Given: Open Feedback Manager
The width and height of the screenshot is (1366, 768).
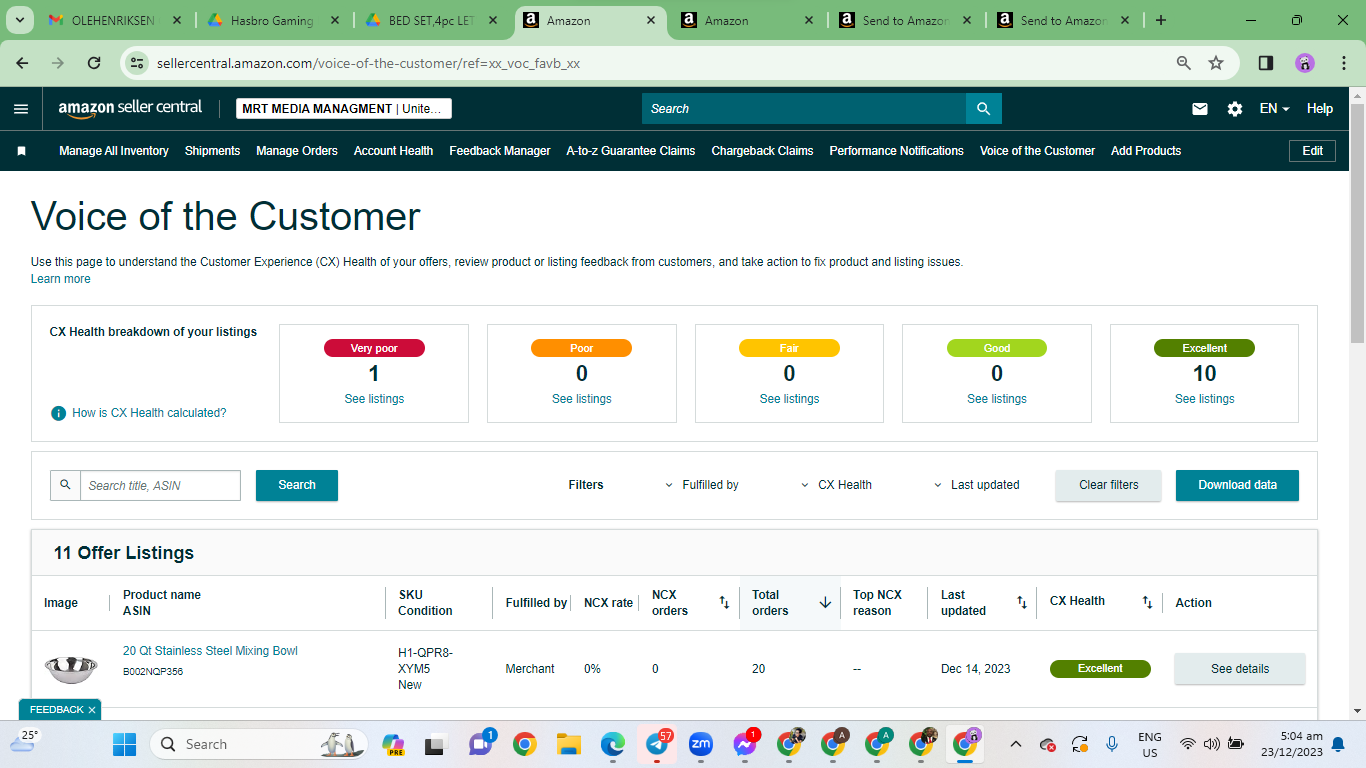Looking at the screenshot, I should pyautogui.click(x=500, y=151).
